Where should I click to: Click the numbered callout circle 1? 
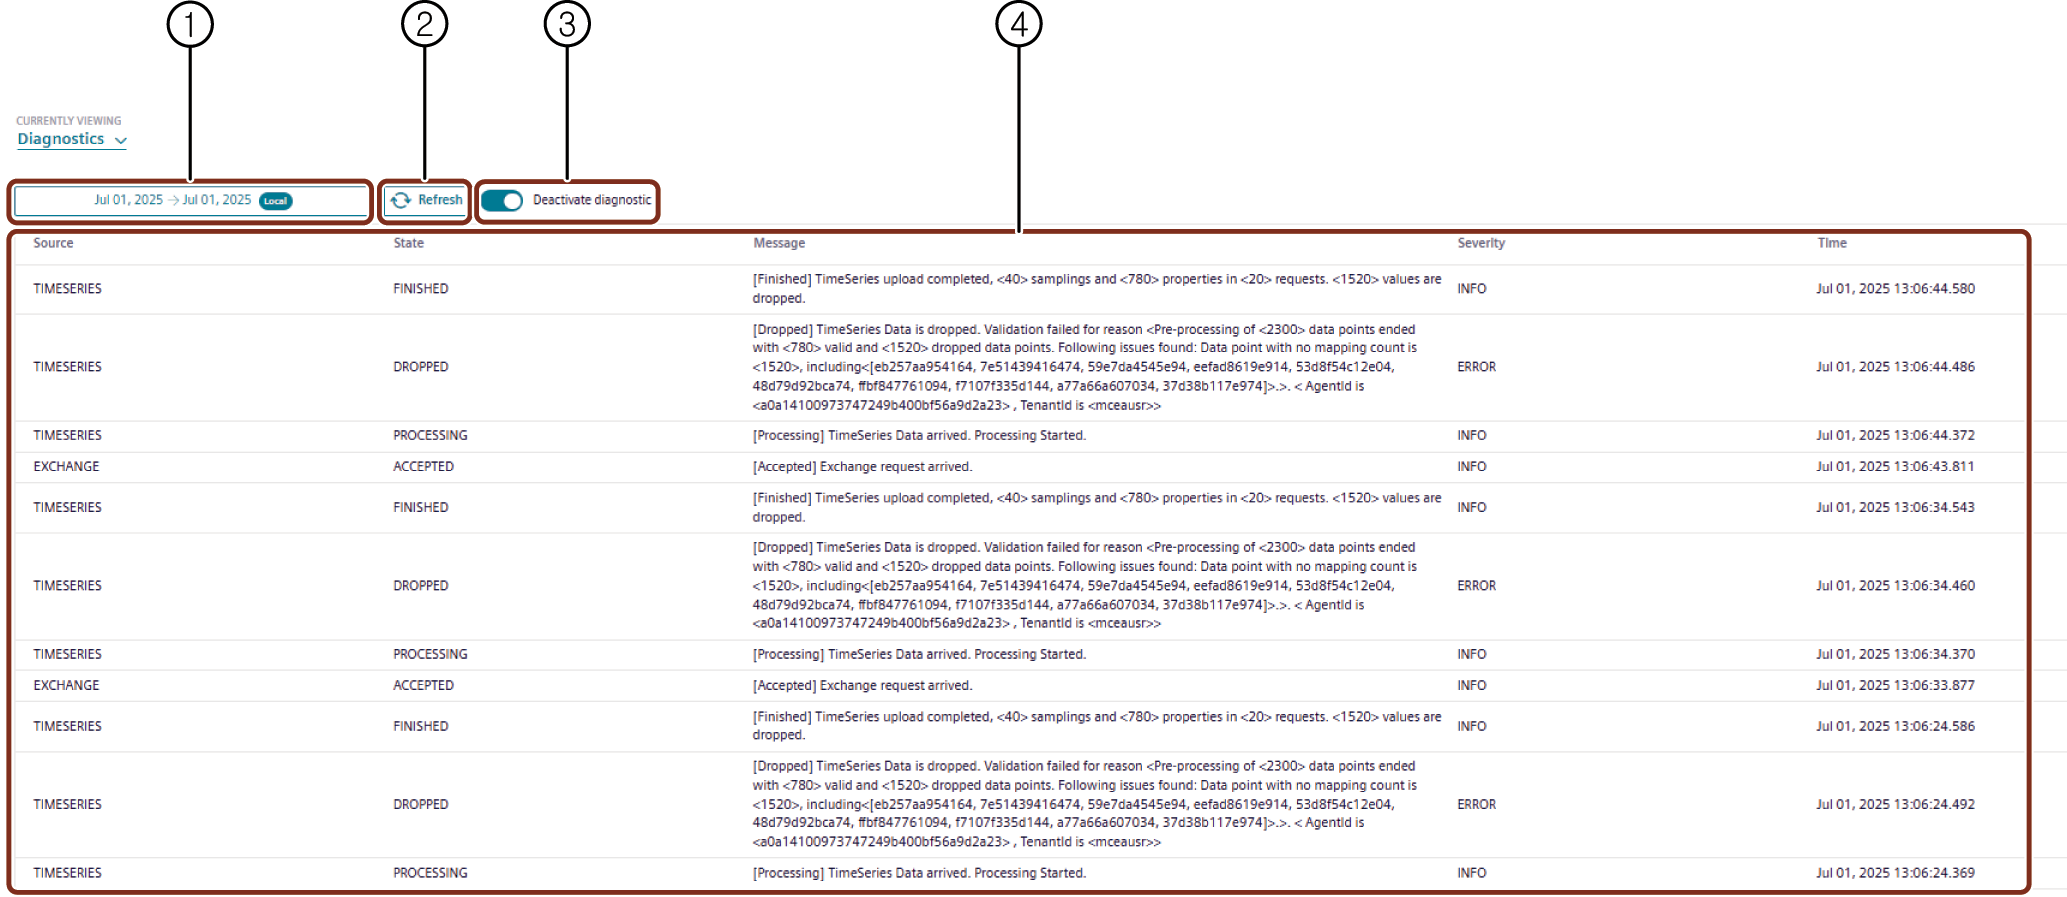coord(190,24)
